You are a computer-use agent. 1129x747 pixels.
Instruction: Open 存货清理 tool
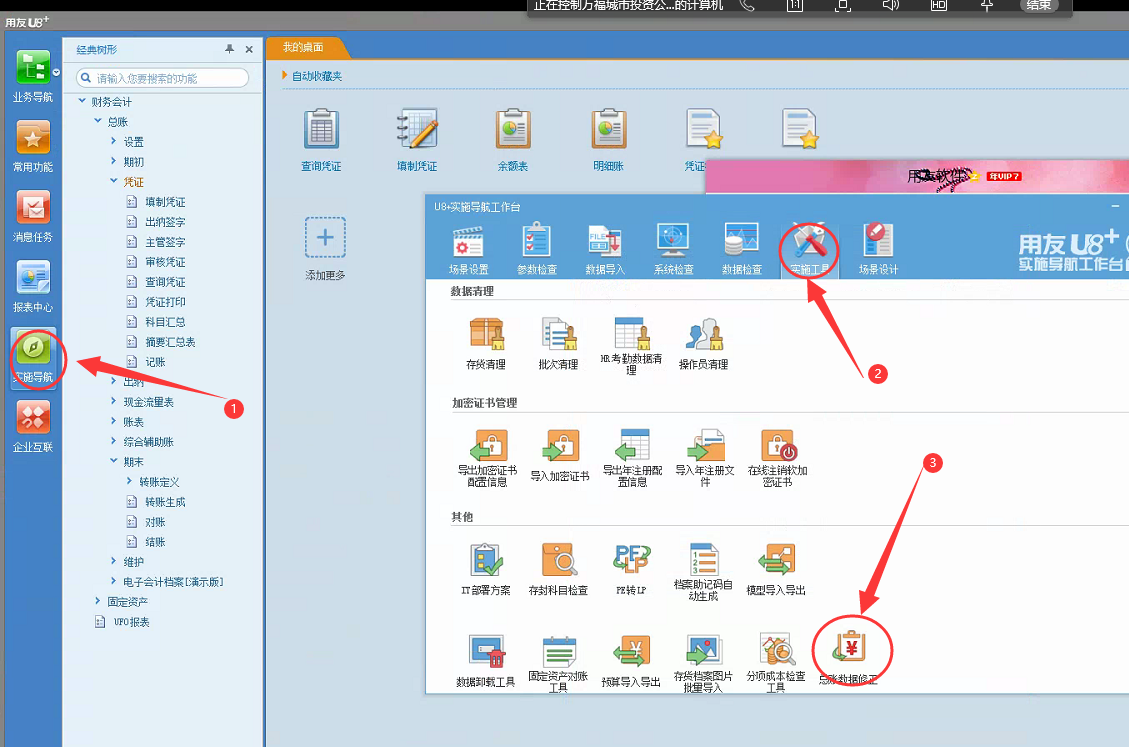[486, 344]
